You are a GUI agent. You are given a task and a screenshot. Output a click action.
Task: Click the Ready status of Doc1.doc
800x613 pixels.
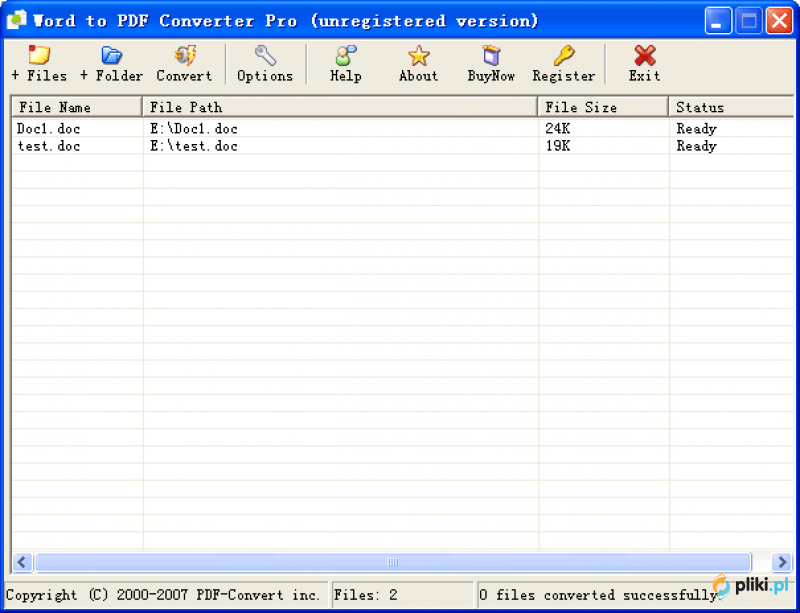click(x=696, y=129)
